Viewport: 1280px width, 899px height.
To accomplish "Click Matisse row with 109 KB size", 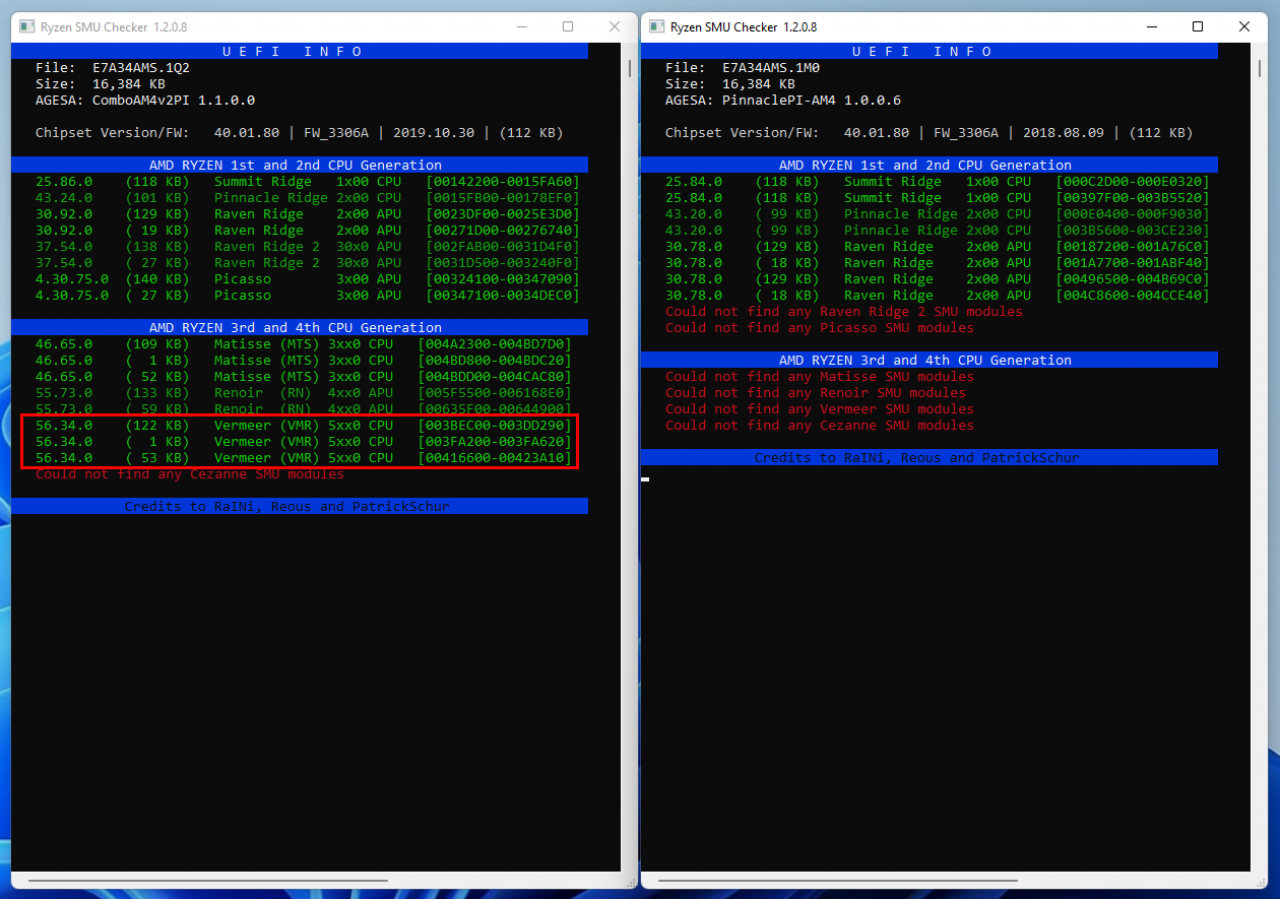I will pos(303,344).
